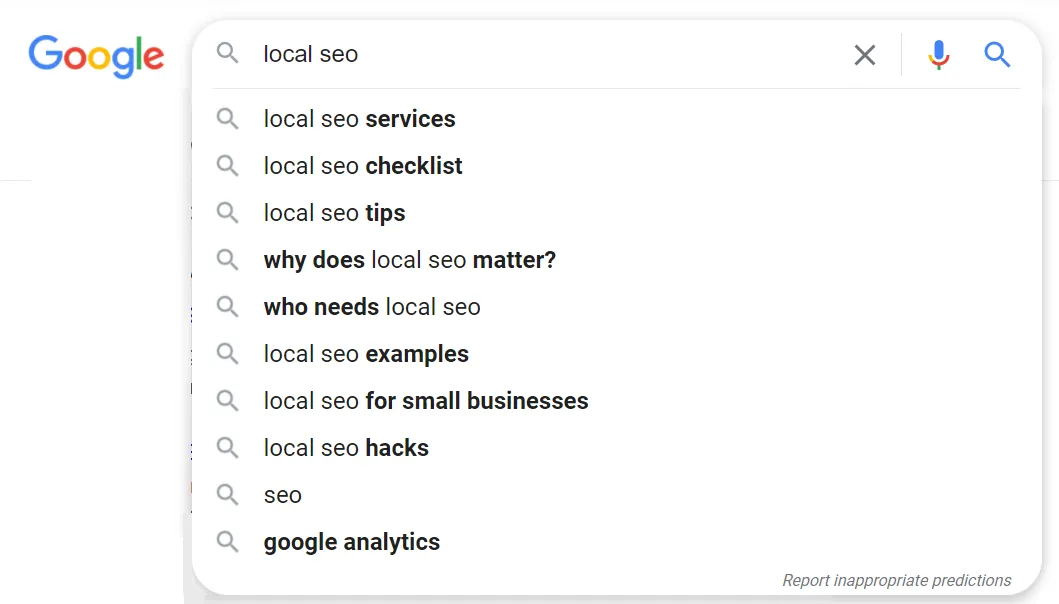Select 'local seo services' suggestion
Screen dimensions: 1059x604
[359, 119]
